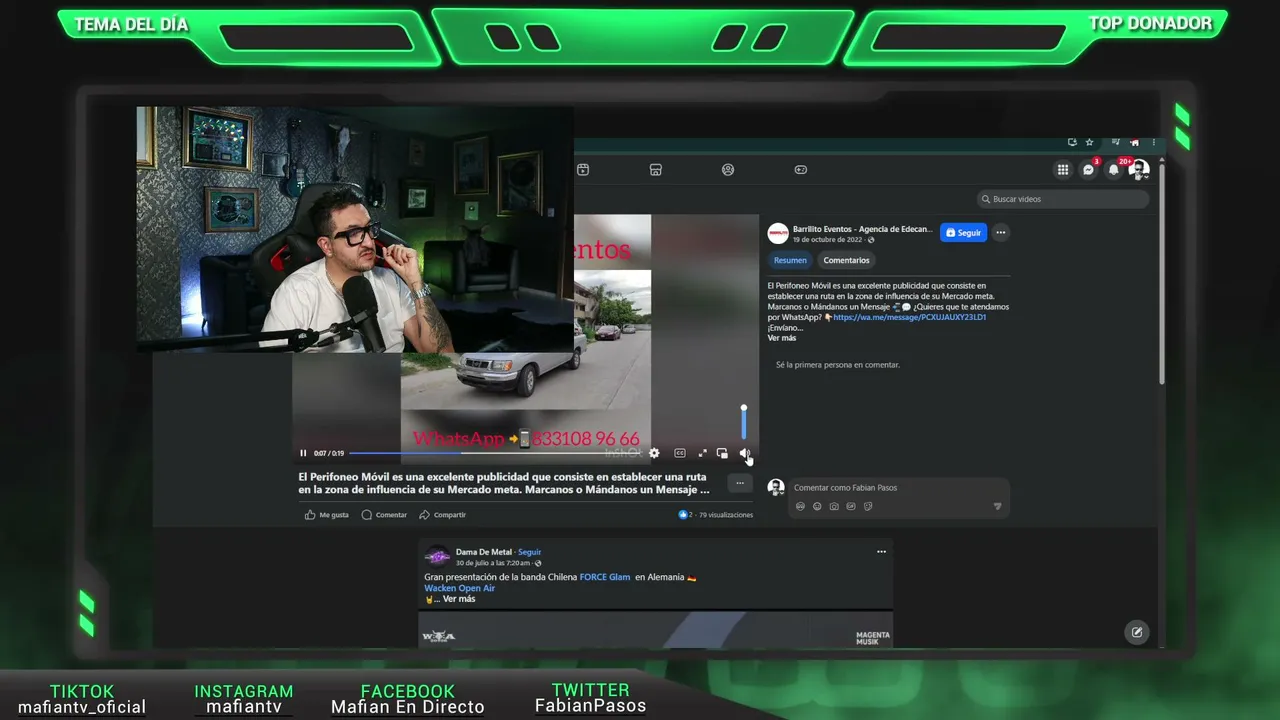Open the Gaming tab icon
Viewport: 1280px width, 720px height.
click(801, 170)
